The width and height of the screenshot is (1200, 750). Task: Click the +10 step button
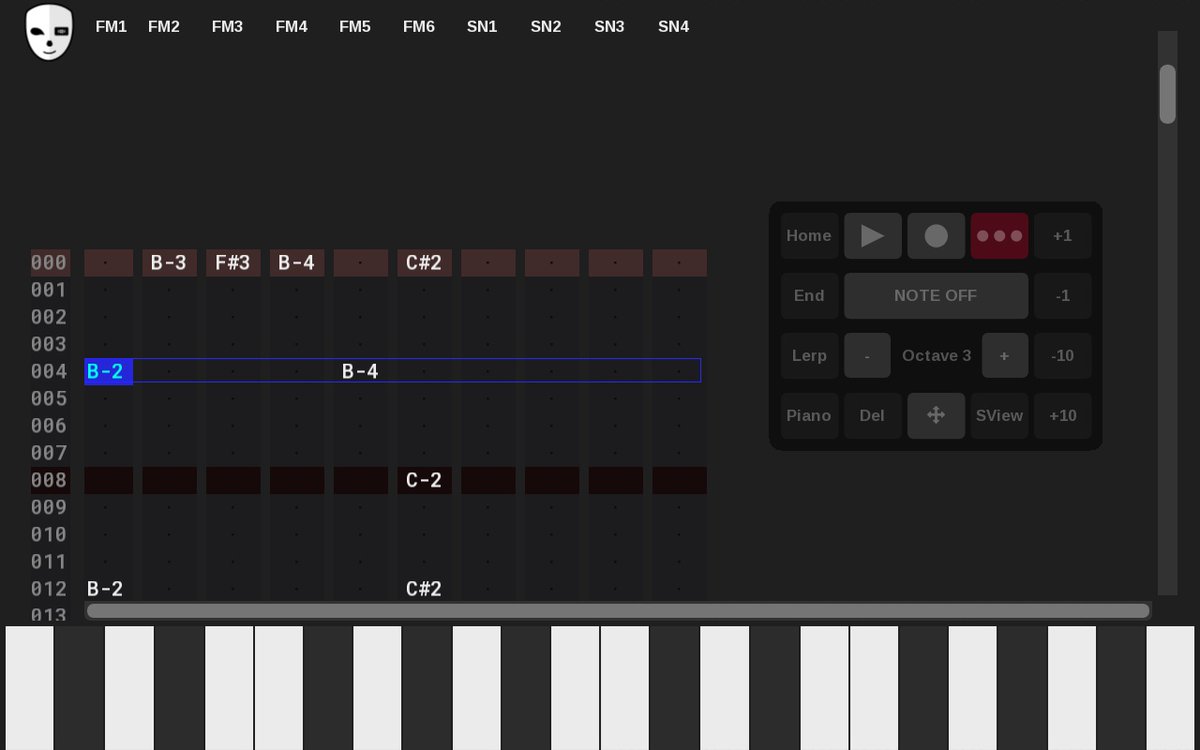[x=1063, y=416]
